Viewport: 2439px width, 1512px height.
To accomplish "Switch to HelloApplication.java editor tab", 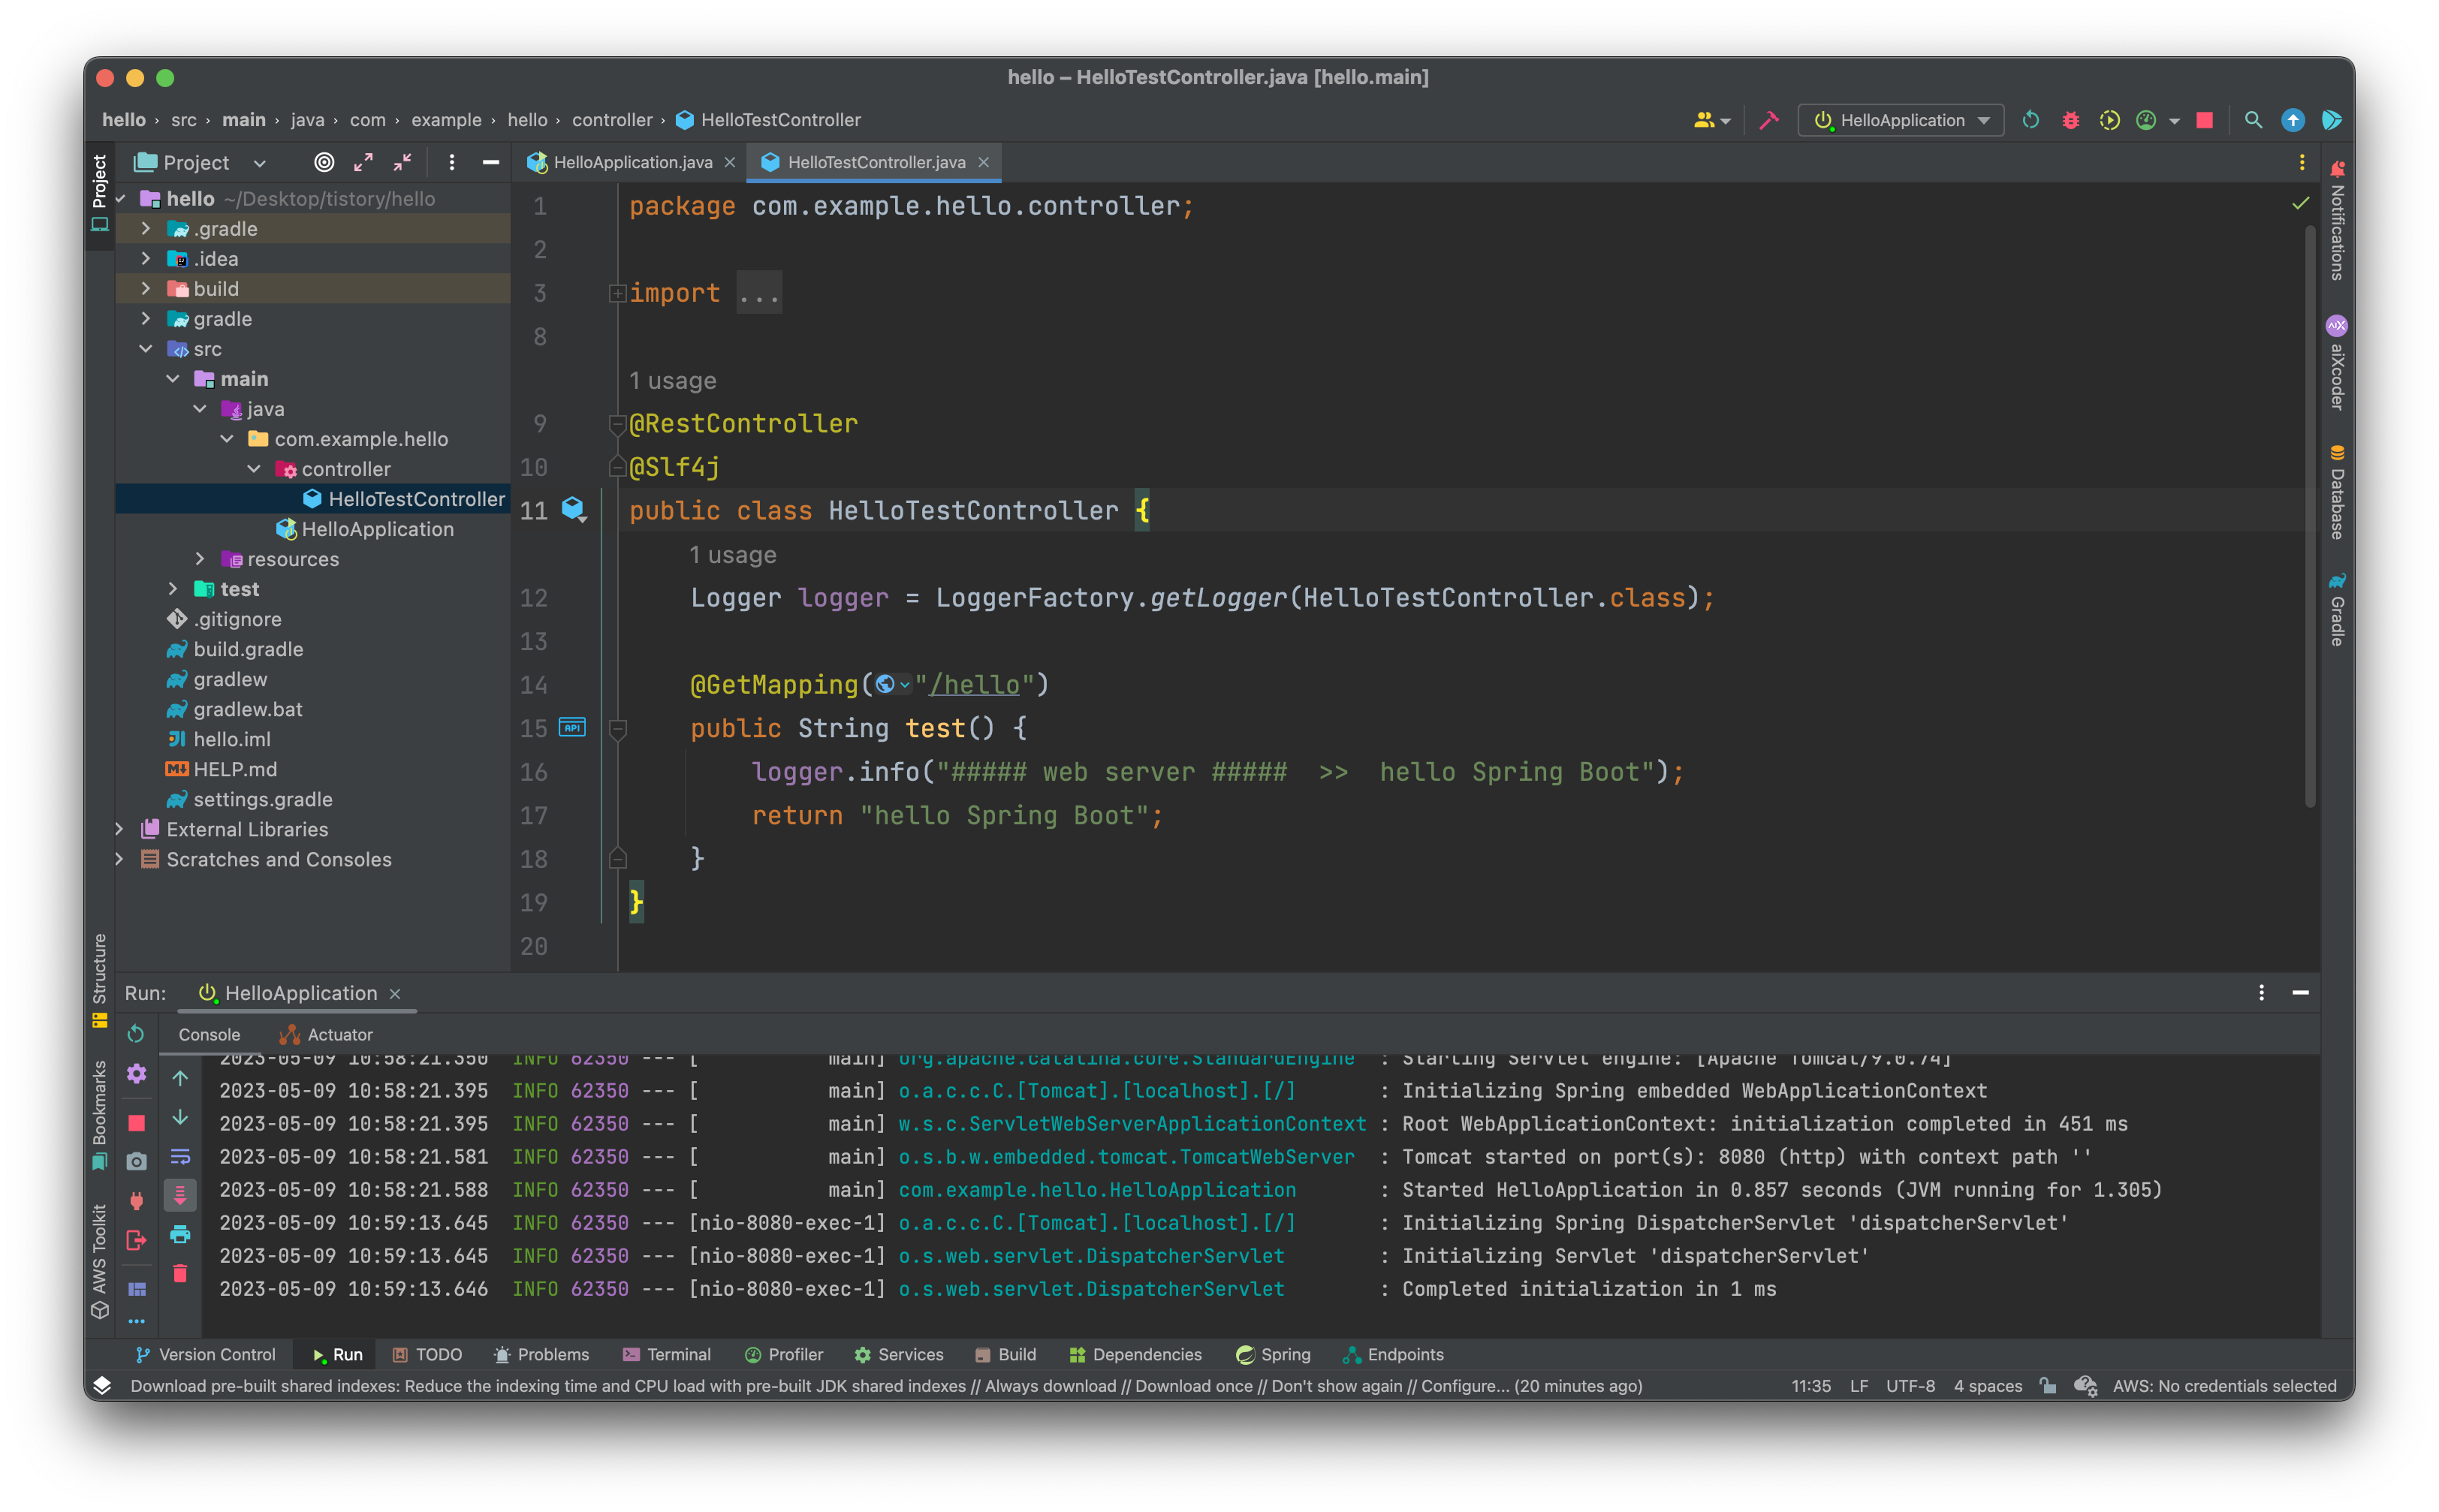I will click(x=632, y=162).
